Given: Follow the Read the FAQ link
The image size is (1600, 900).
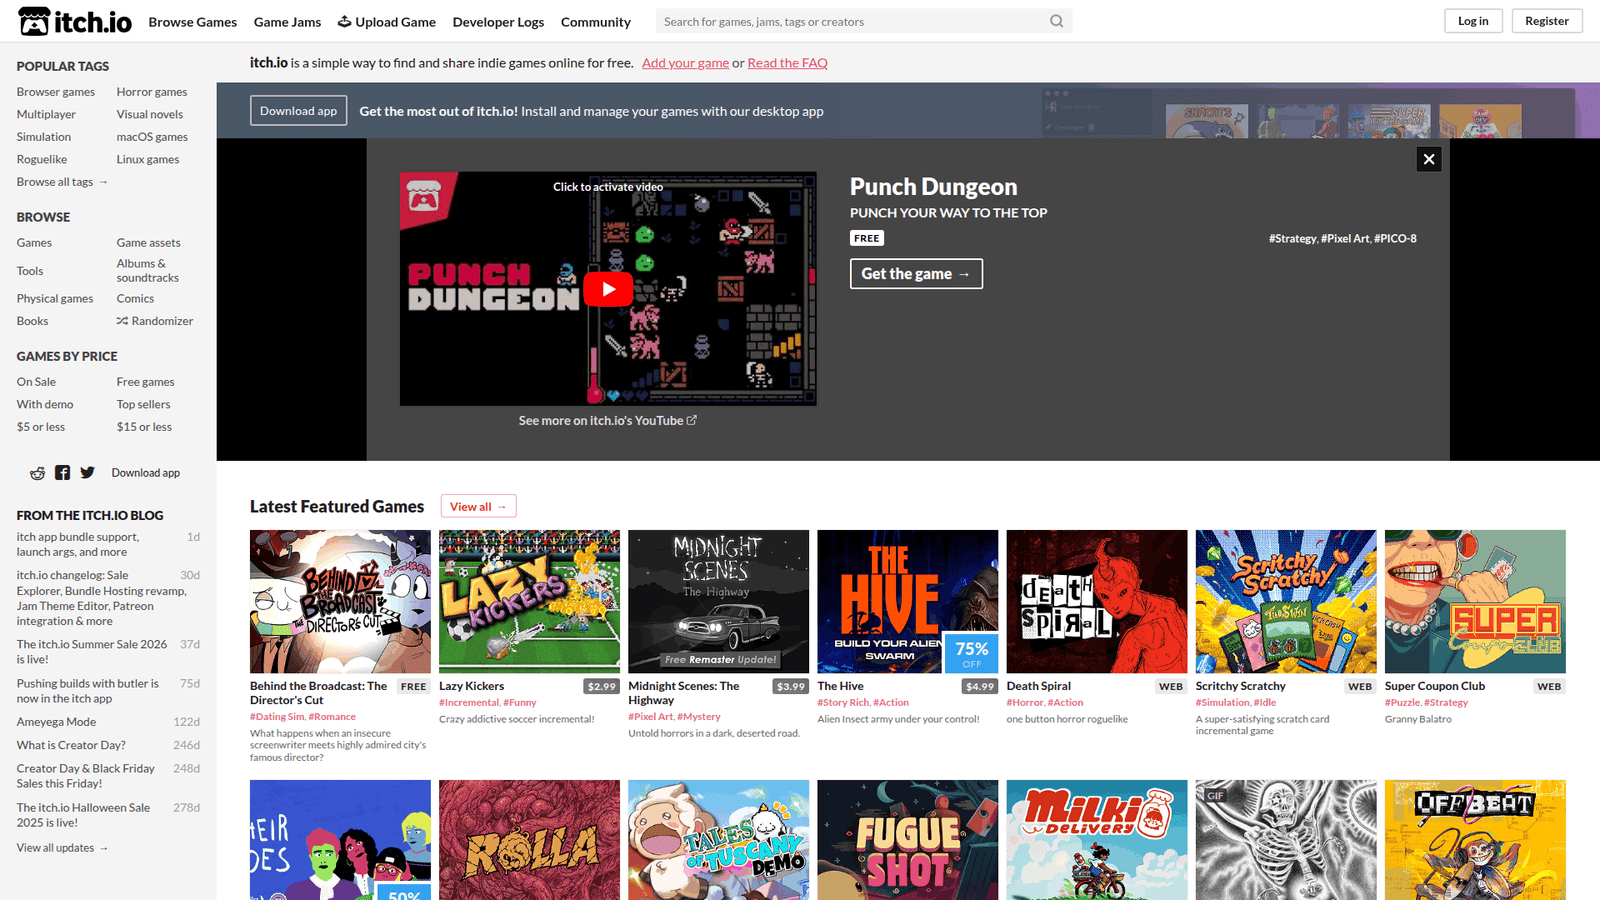Looking at the screenshot, I should click(x=787, y=63).
